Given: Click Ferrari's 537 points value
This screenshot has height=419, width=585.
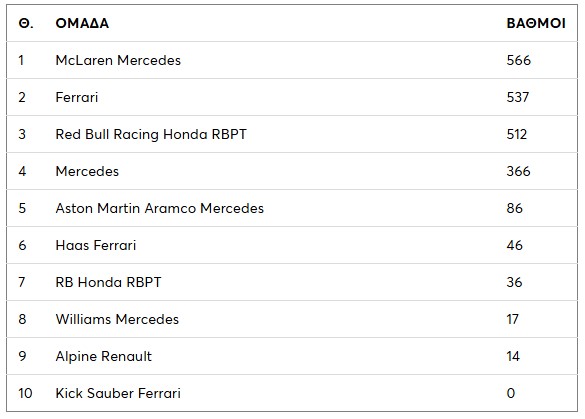Looking at the screenshot, I should pos(517,97).
